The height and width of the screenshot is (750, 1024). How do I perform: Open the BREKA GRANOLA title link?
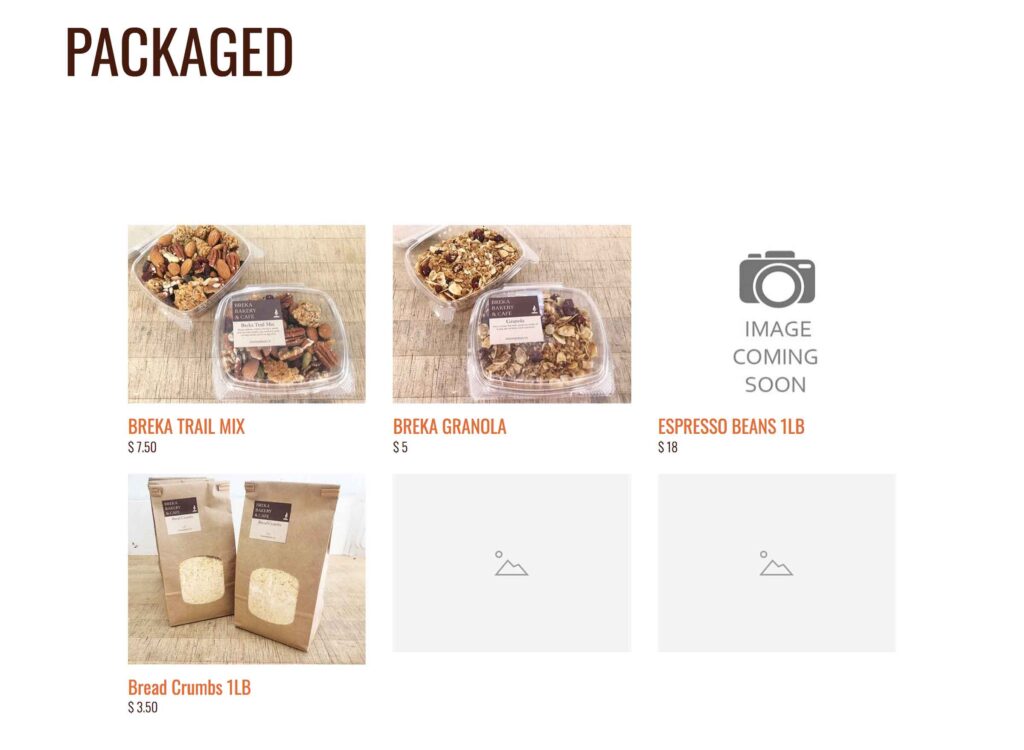point(449,427)
